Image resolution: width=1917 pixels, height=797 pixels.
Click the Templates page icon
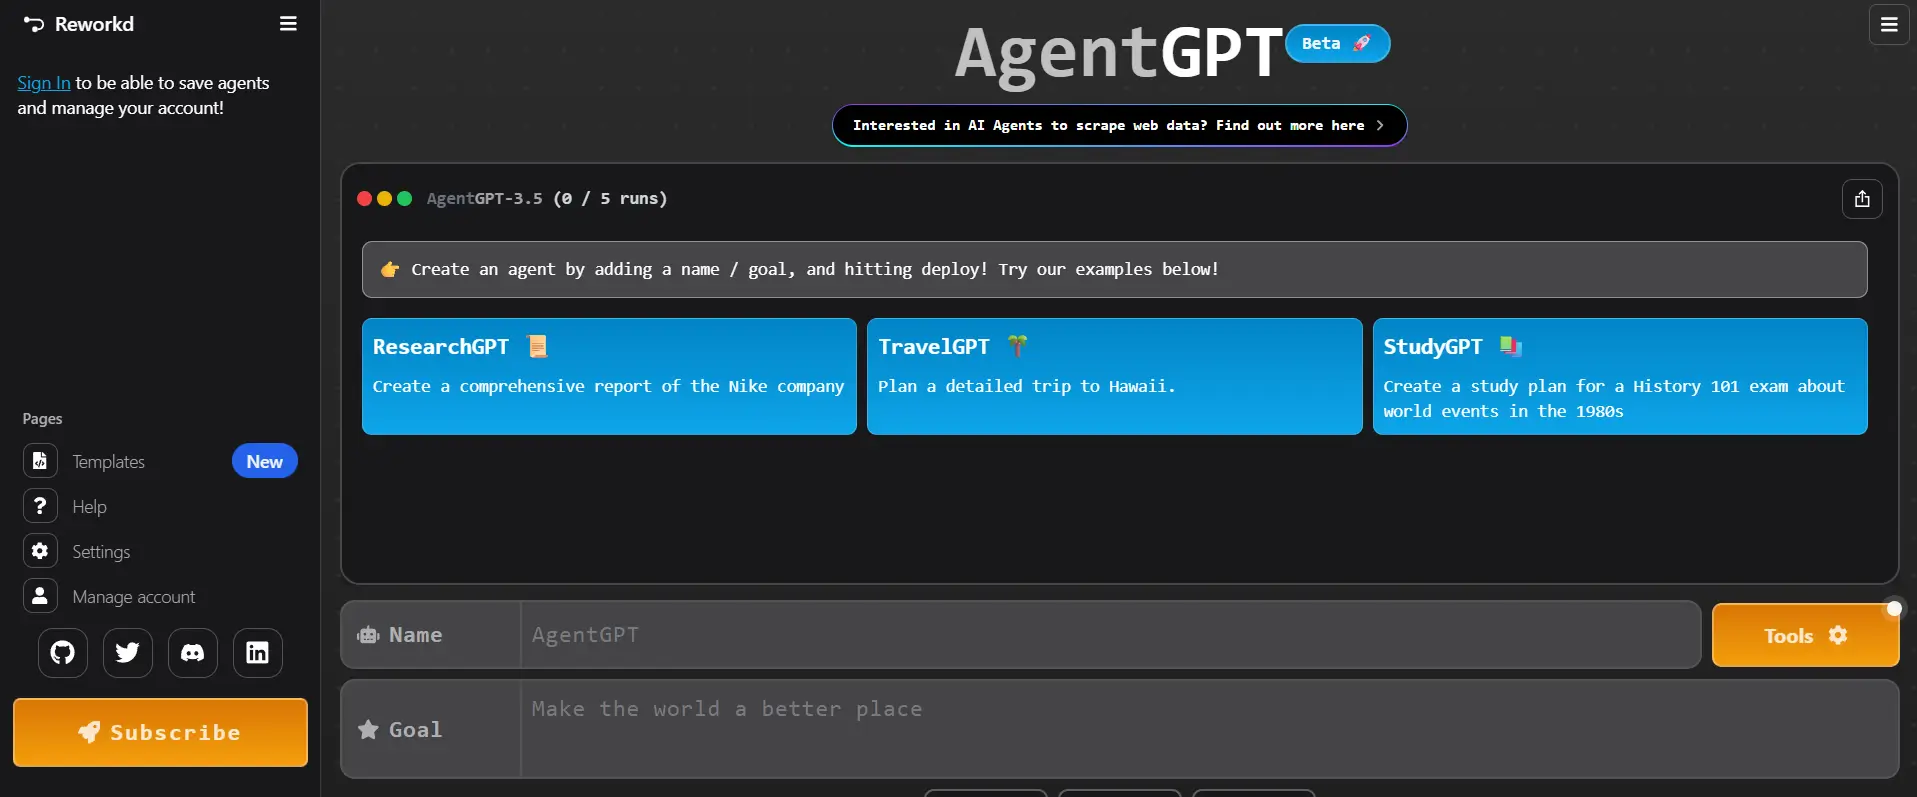pos(40,461)
